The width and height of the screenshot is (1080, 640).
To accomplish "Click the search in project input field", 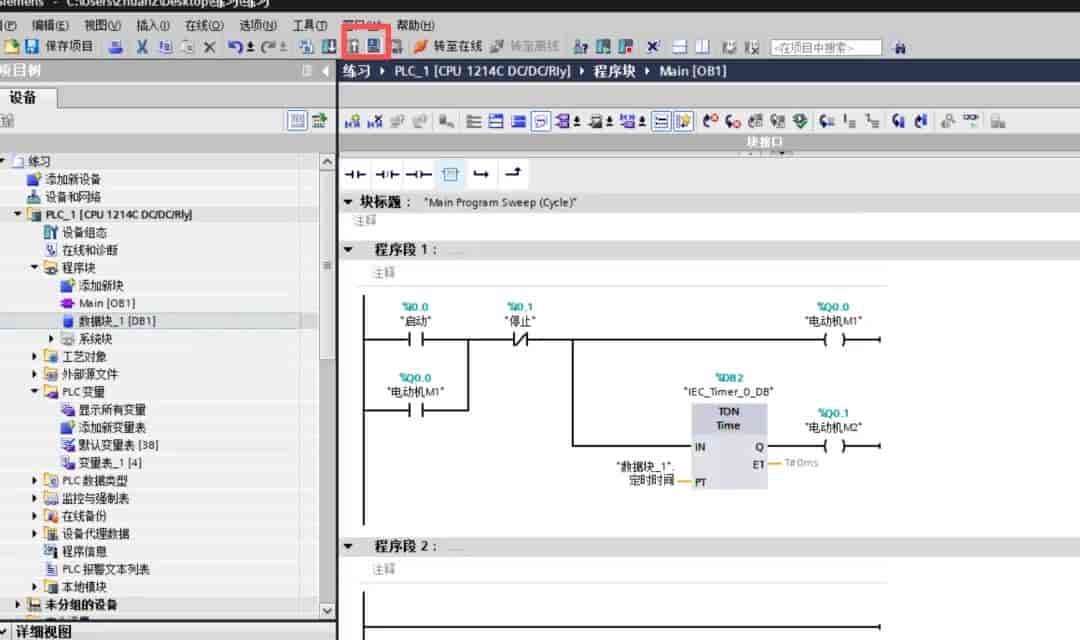I will [x=826, y=48].
